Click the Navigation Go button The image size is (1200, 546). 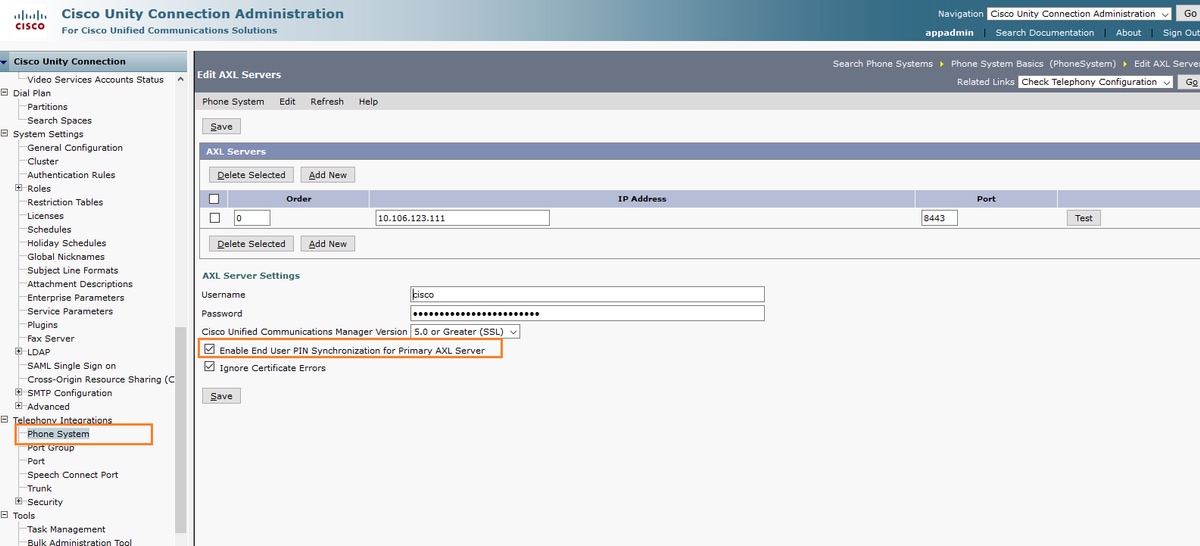(1188, 14)
